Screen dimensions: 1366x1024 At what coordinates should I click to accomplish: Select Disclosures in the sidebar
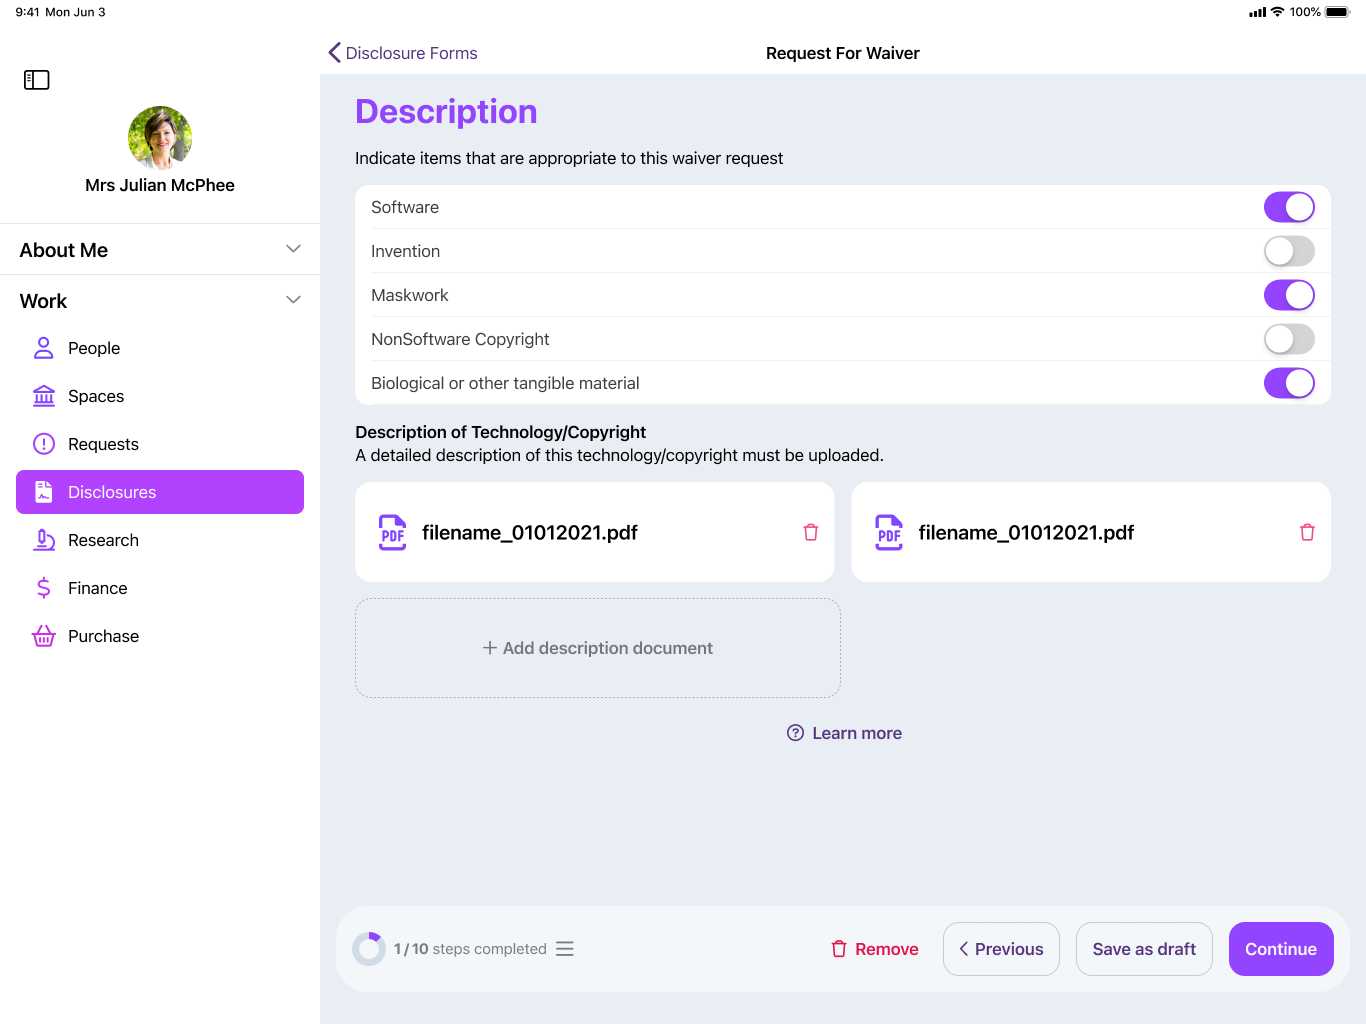[x=160, y=492]
